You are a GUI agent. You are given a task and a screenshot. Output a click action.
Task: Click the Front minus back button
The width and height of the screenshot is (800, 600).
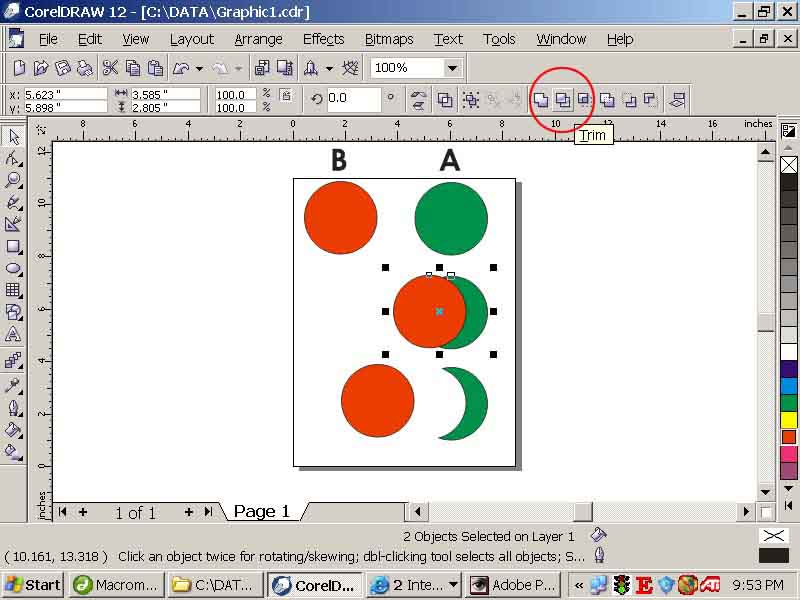coord(630,99)
